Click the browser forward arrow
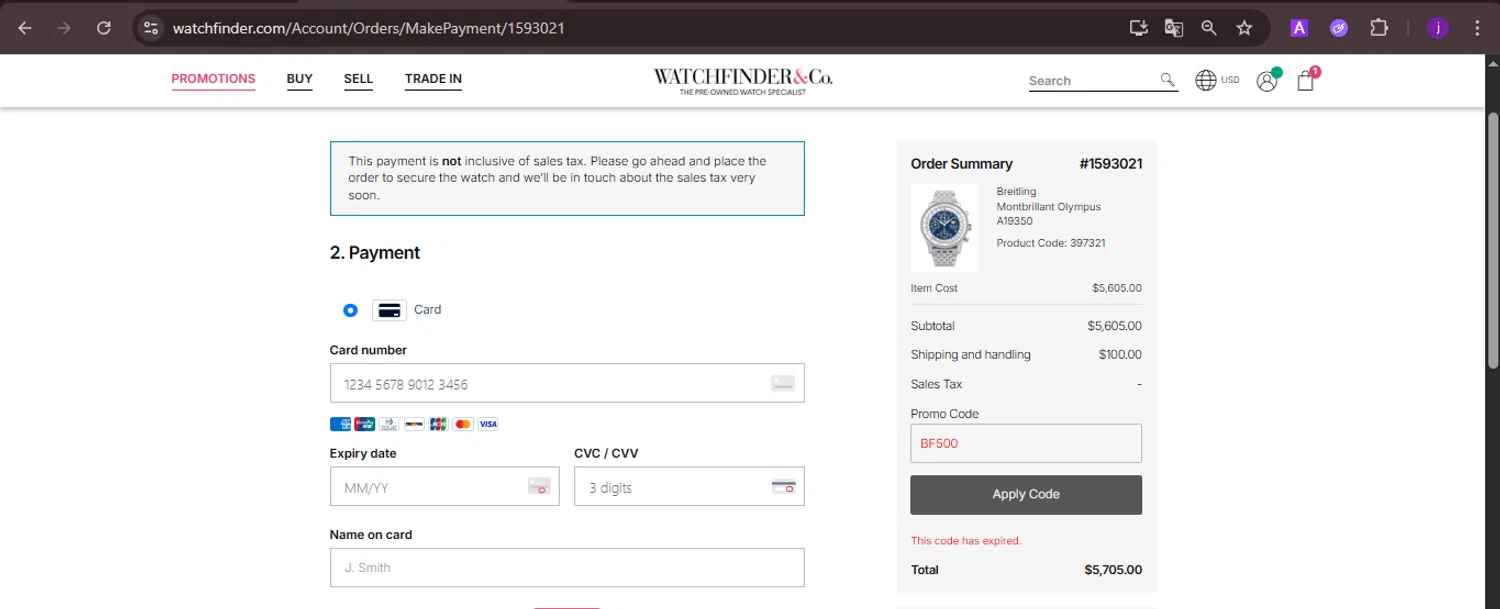 point(64,28)
